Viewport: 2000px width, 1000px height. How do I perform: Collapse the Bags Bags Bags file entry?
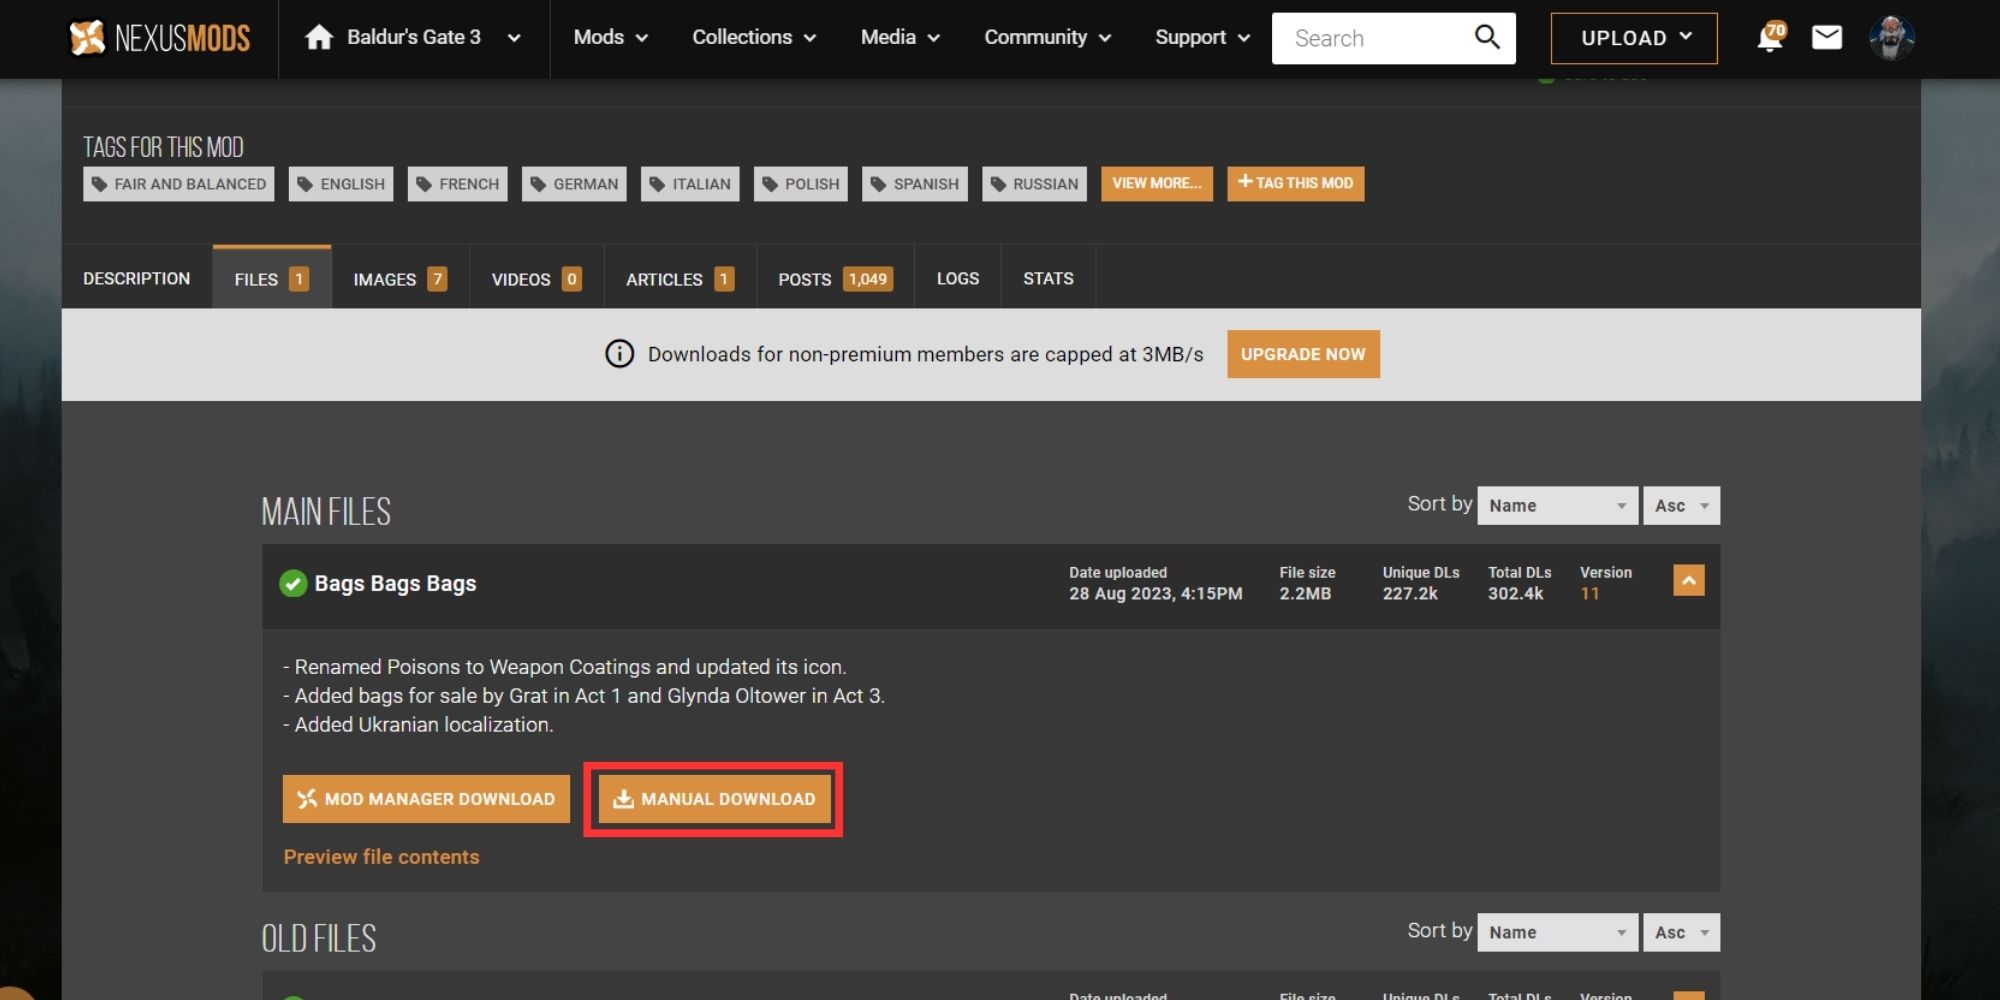tap(1688, 581)
